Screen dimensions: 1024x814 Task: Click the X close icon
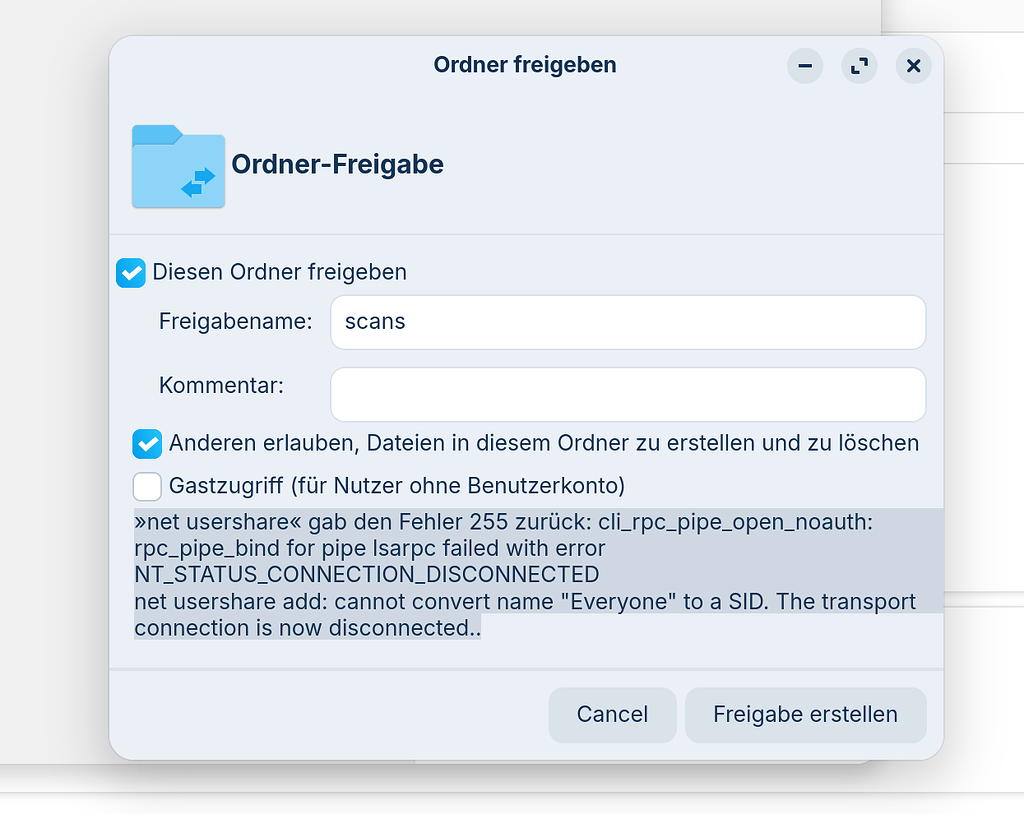(913, 66)
